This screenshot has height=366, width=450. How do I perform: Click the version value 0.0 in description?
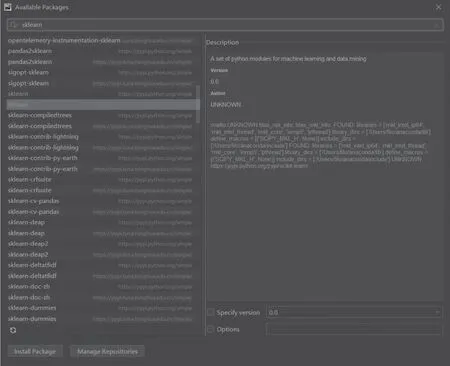click(214, 81)
